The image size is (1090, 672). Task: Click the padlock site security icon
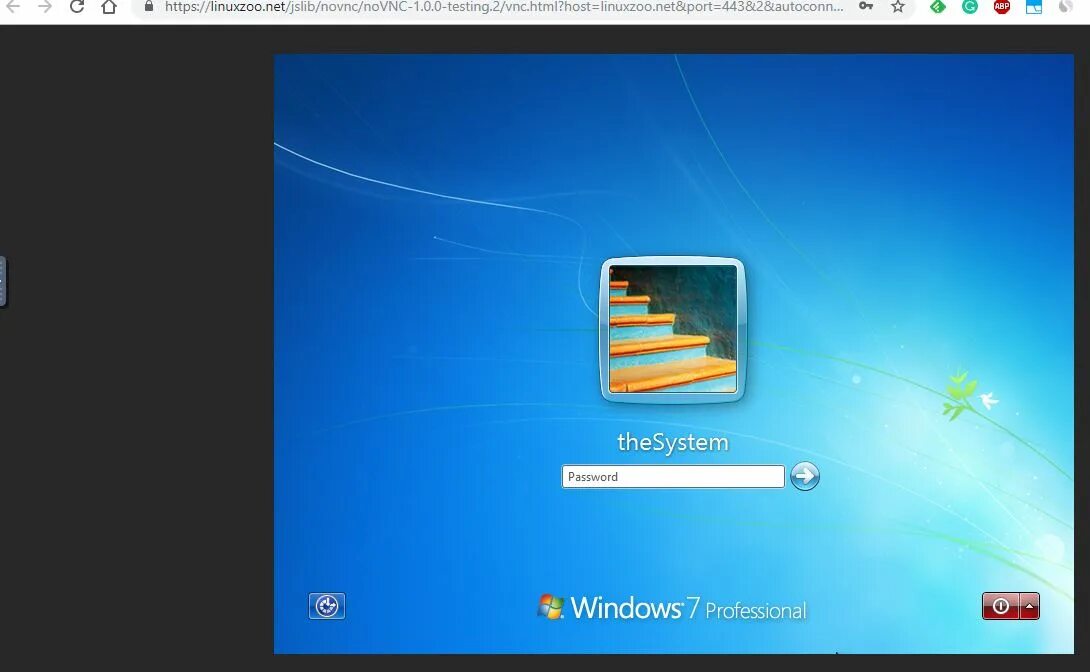(x=149, y=6)
